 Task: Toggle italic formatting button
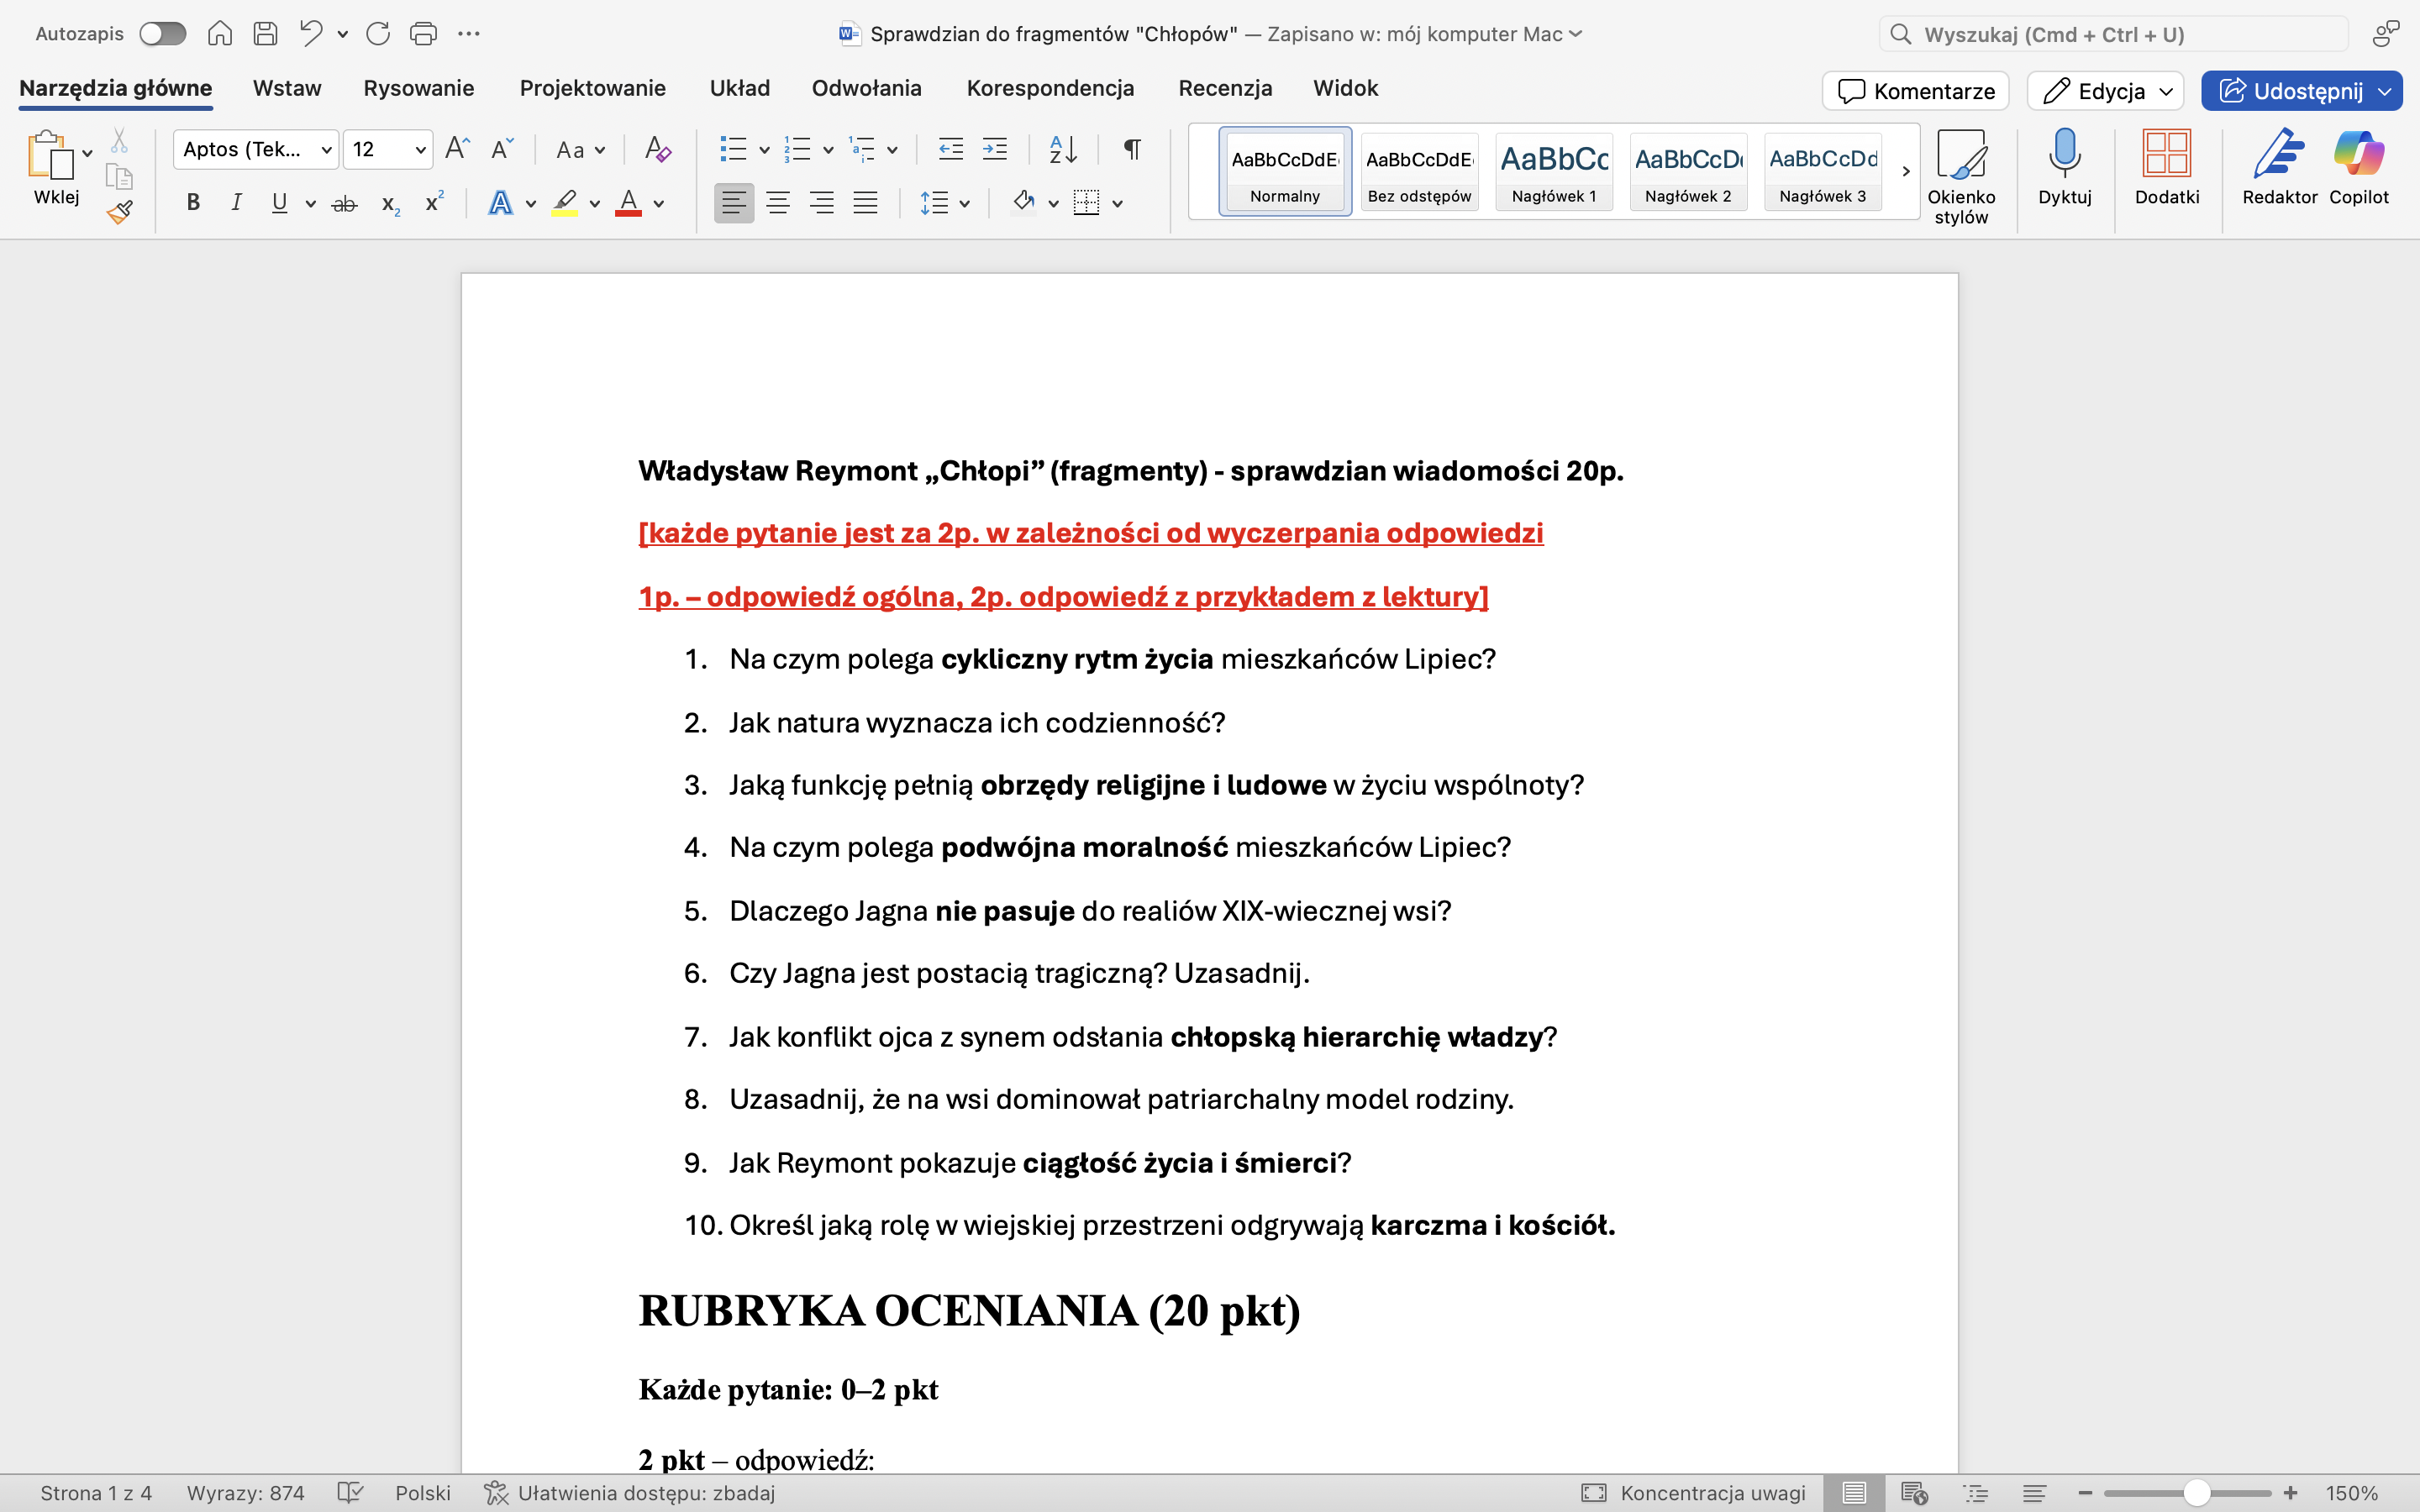click(236, 203)
